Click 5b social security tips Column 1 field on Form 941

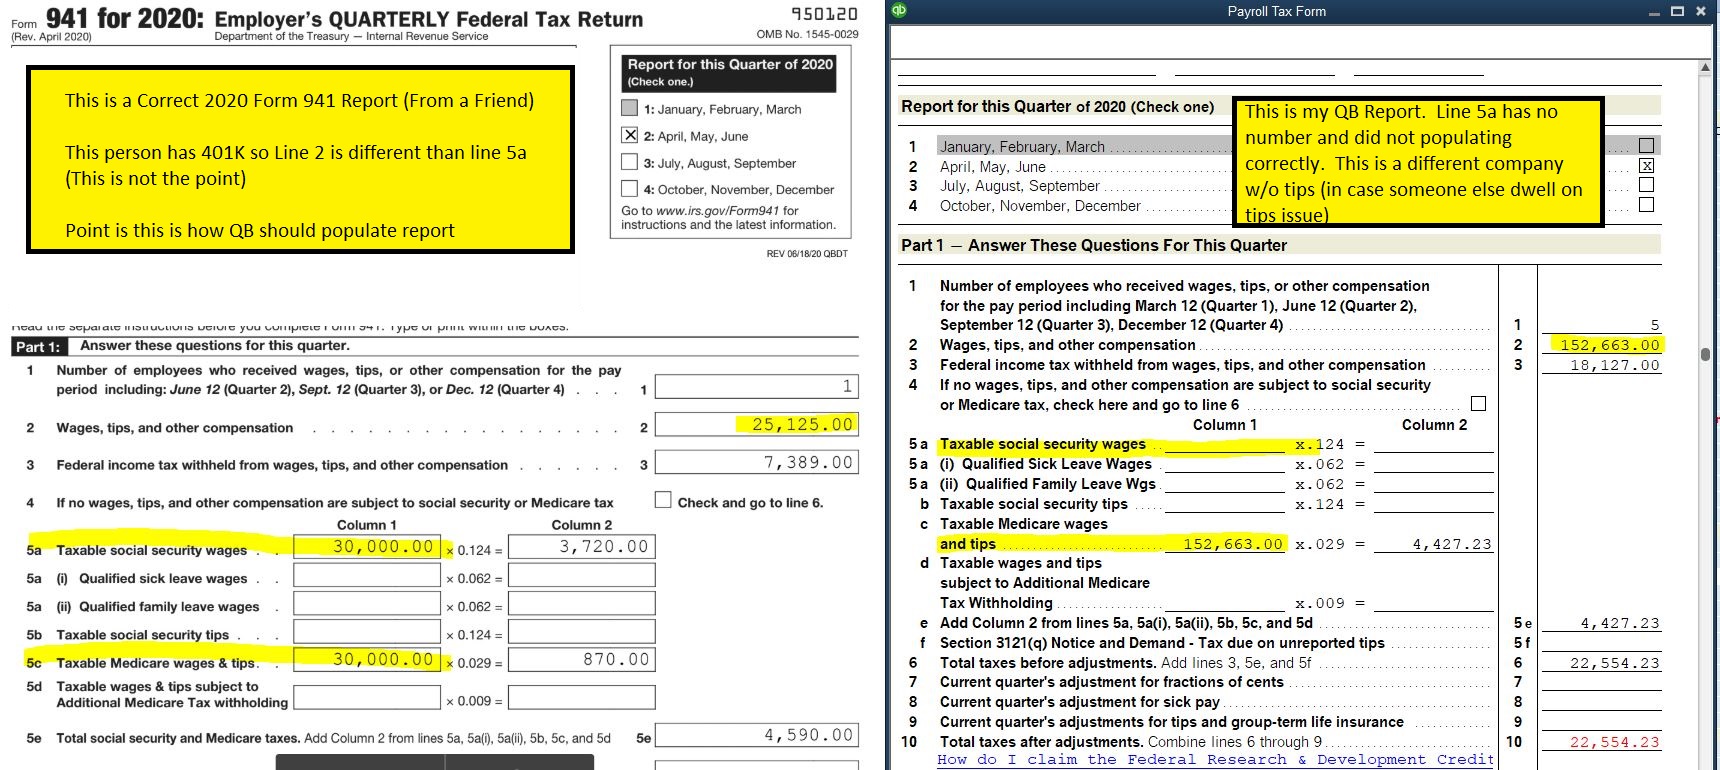pos(367,632)
